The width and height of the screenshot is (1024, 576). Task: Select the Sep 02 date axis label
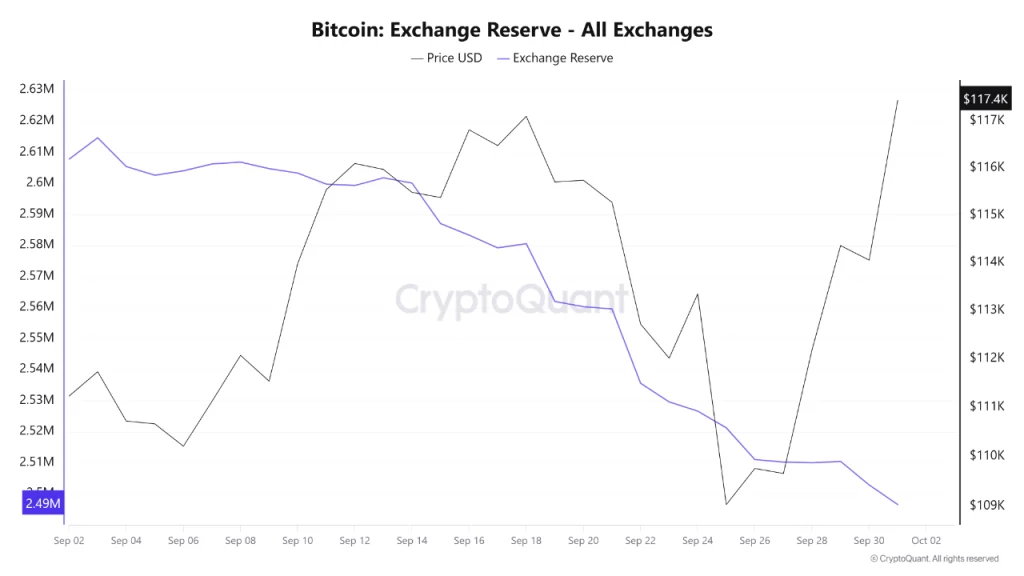(69, 541)
